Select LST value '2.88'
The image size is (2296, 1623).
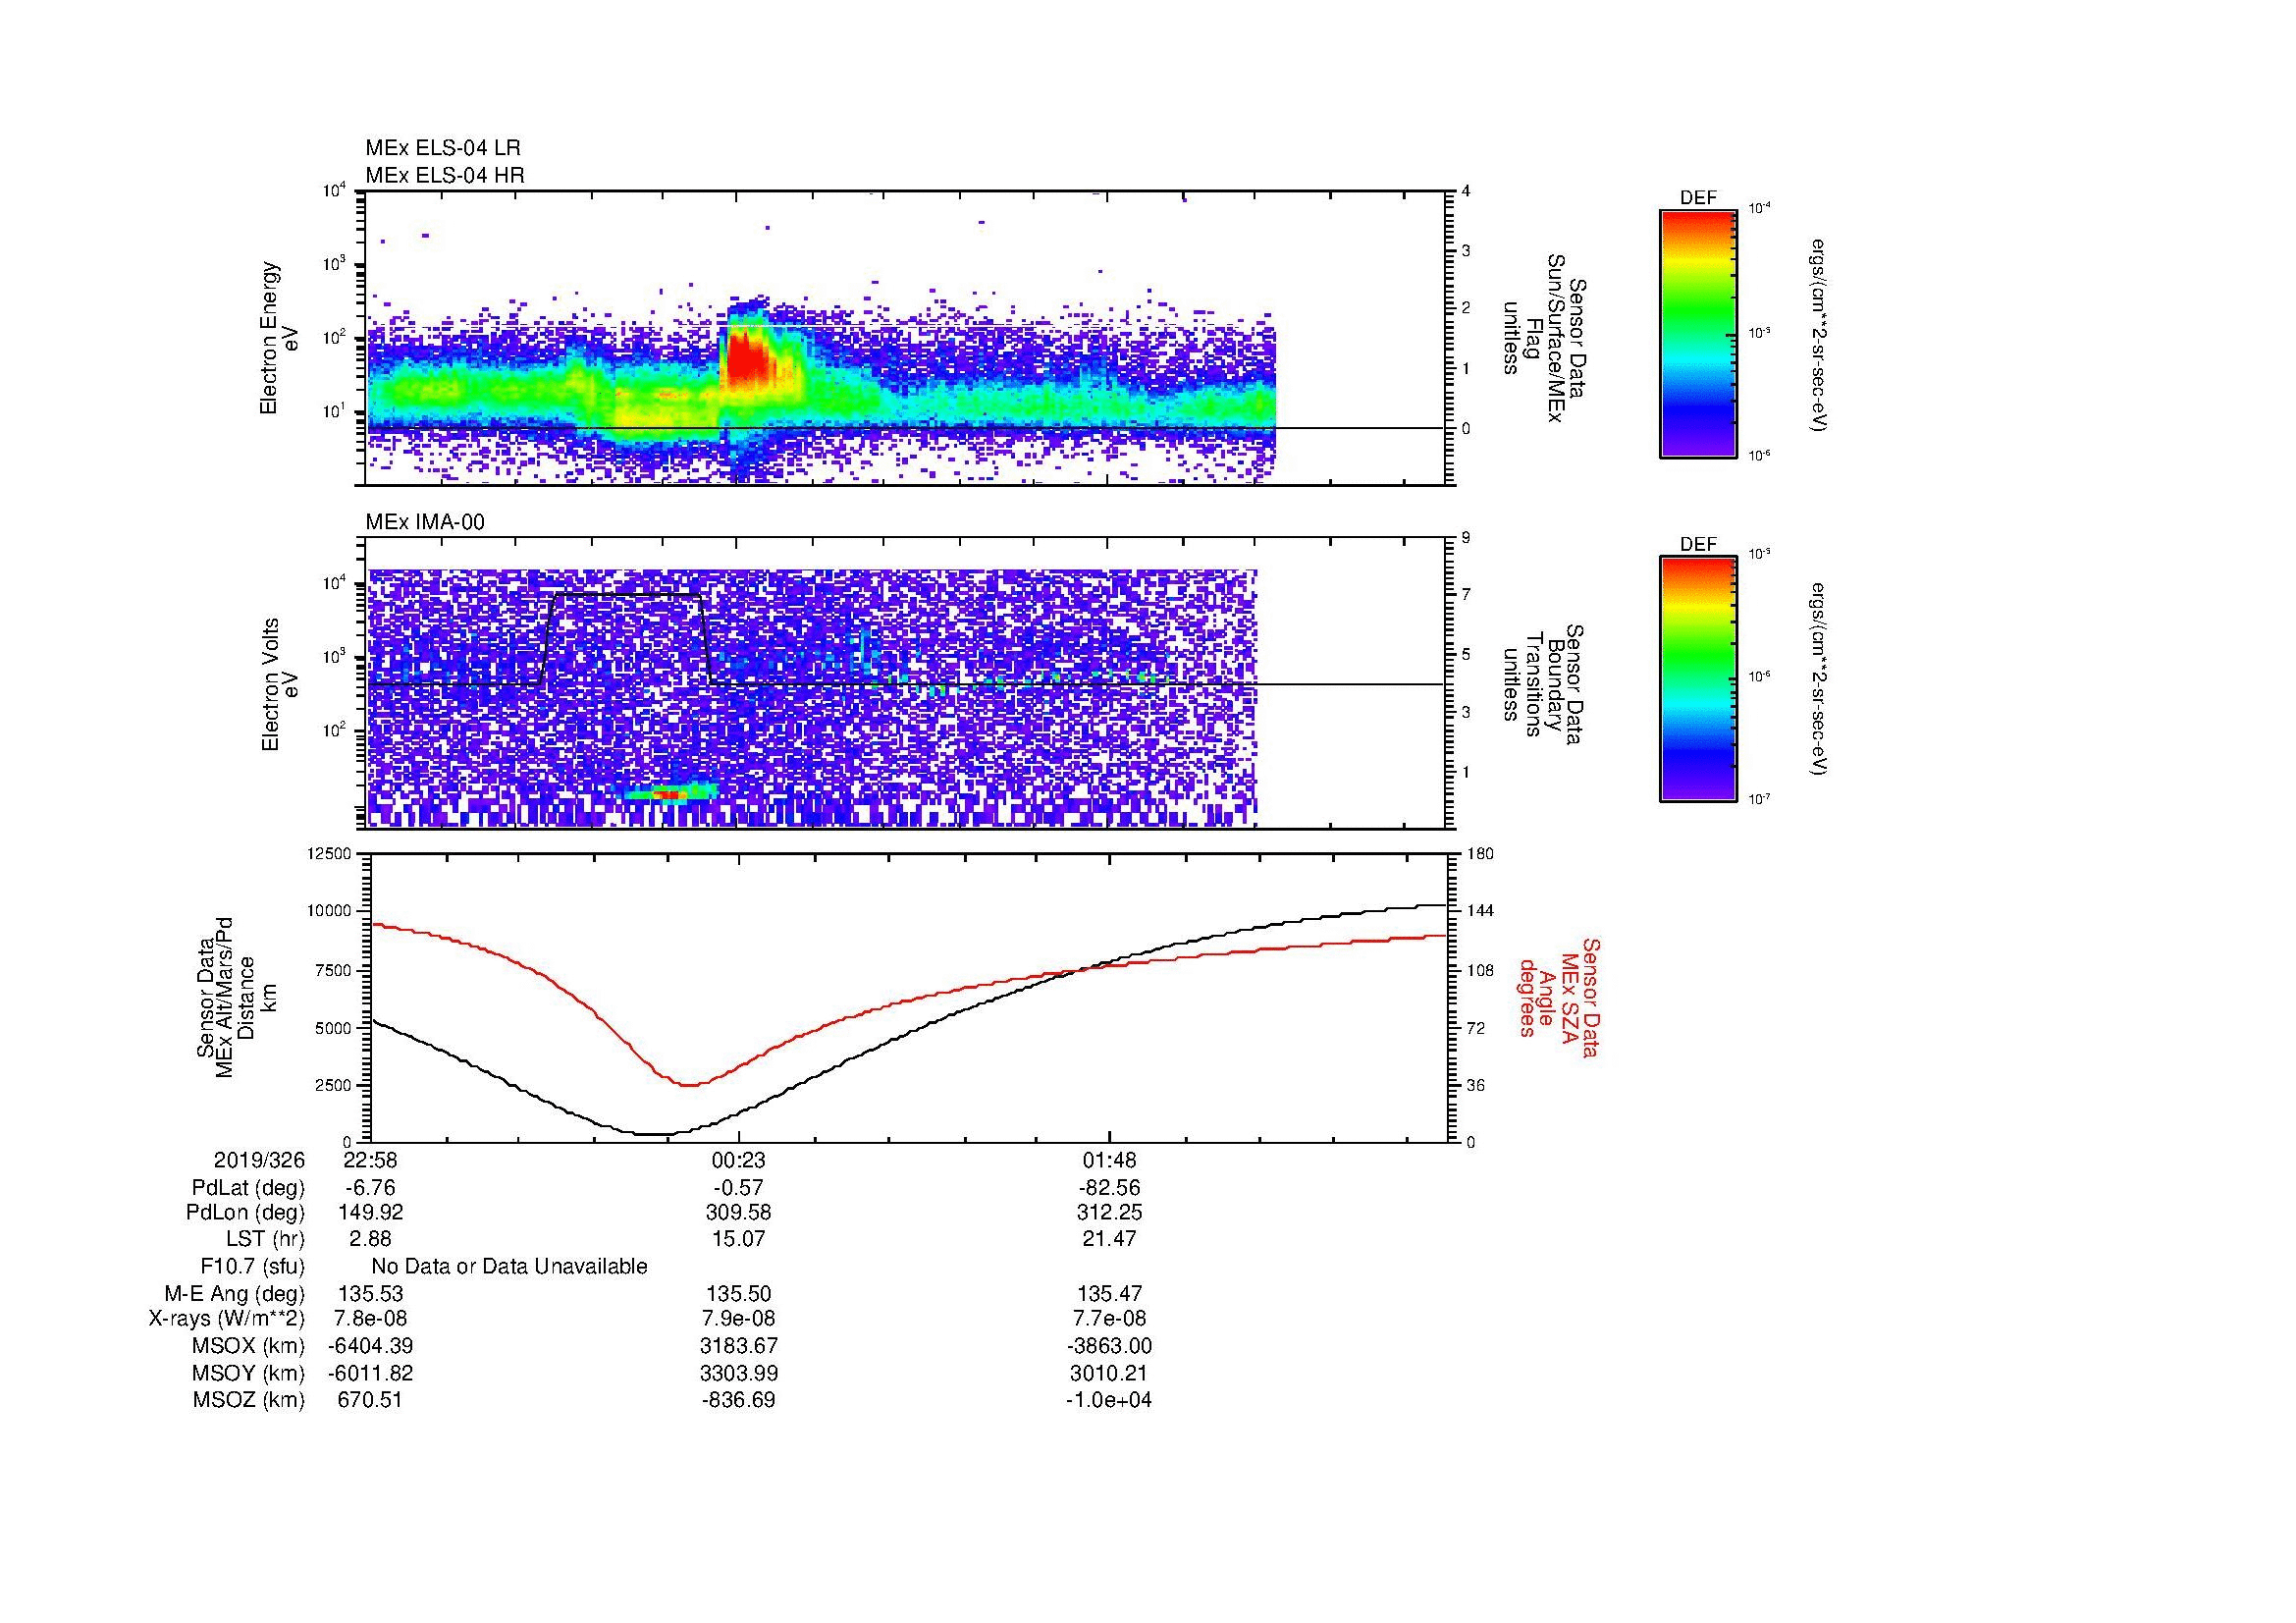(x=370, y=1239)
